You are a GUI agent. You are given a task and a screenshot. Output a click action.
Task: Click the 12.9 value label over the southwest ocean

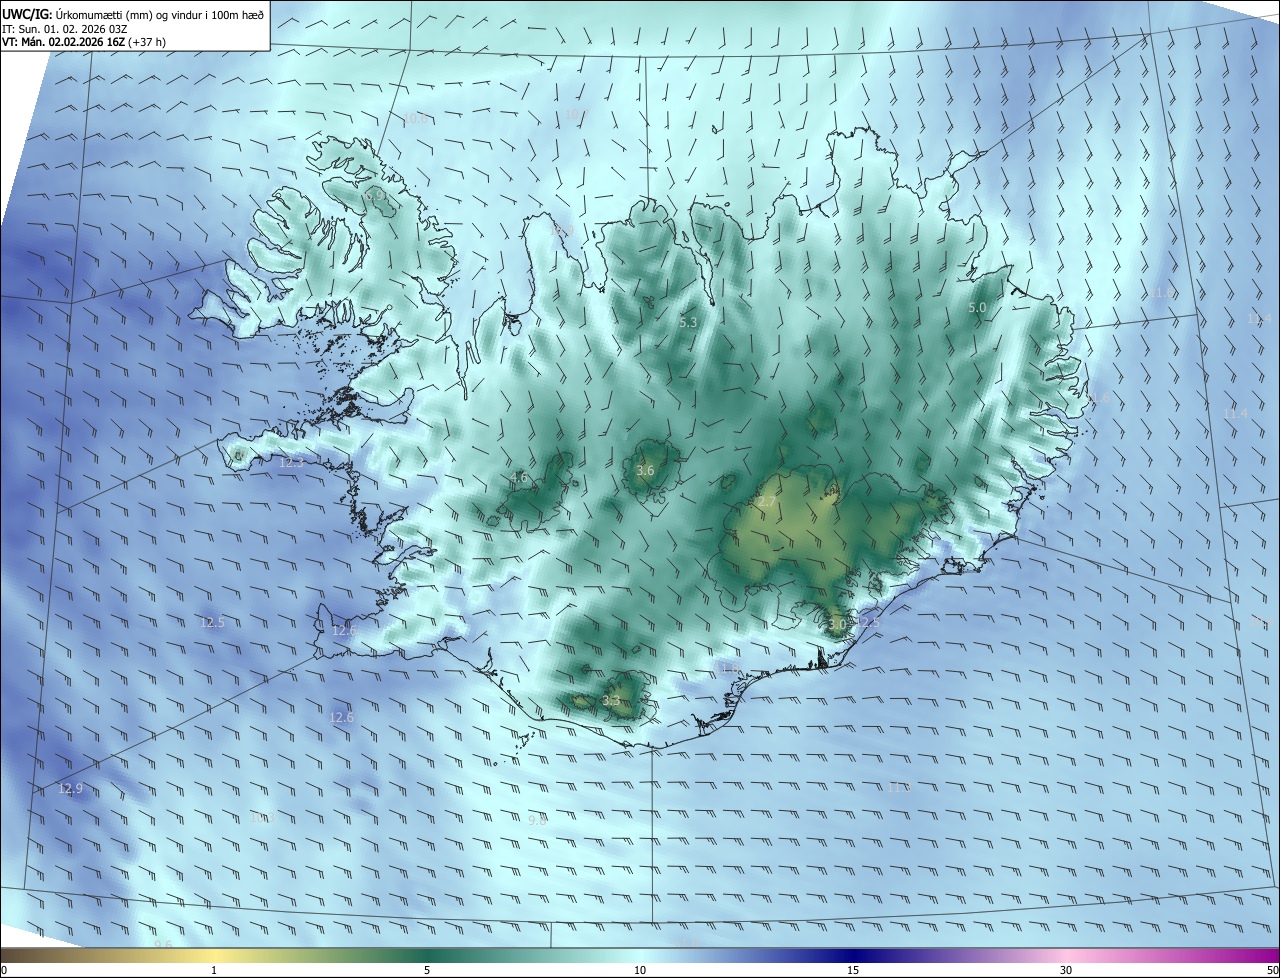[70, 788]
